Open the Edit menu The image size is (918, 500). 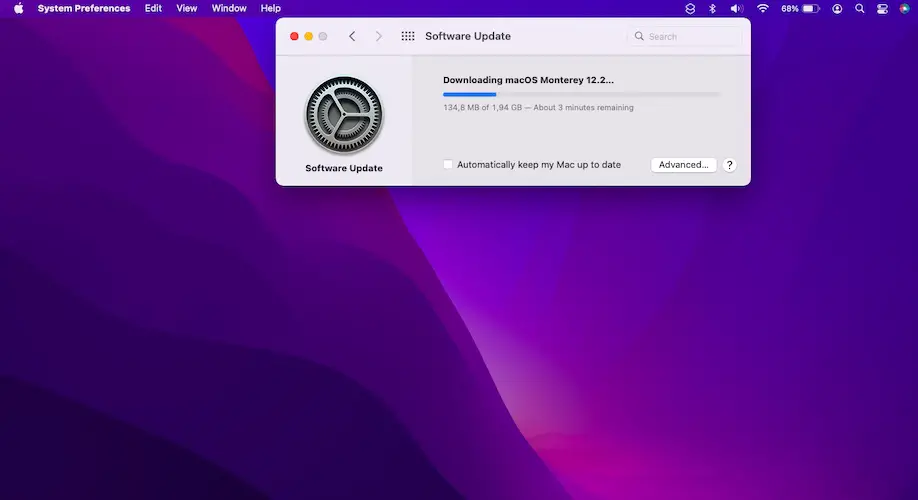click(x=153, y=8)
